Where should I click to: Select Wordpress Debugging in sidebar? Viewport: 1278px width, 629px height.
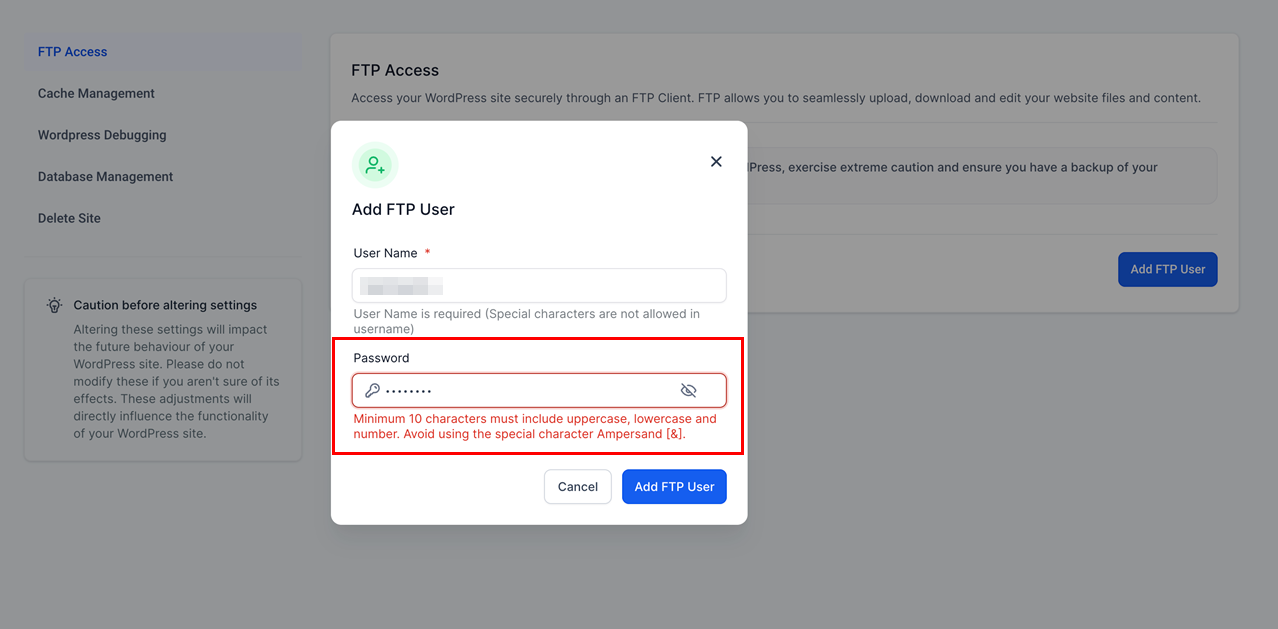(102, 135)
